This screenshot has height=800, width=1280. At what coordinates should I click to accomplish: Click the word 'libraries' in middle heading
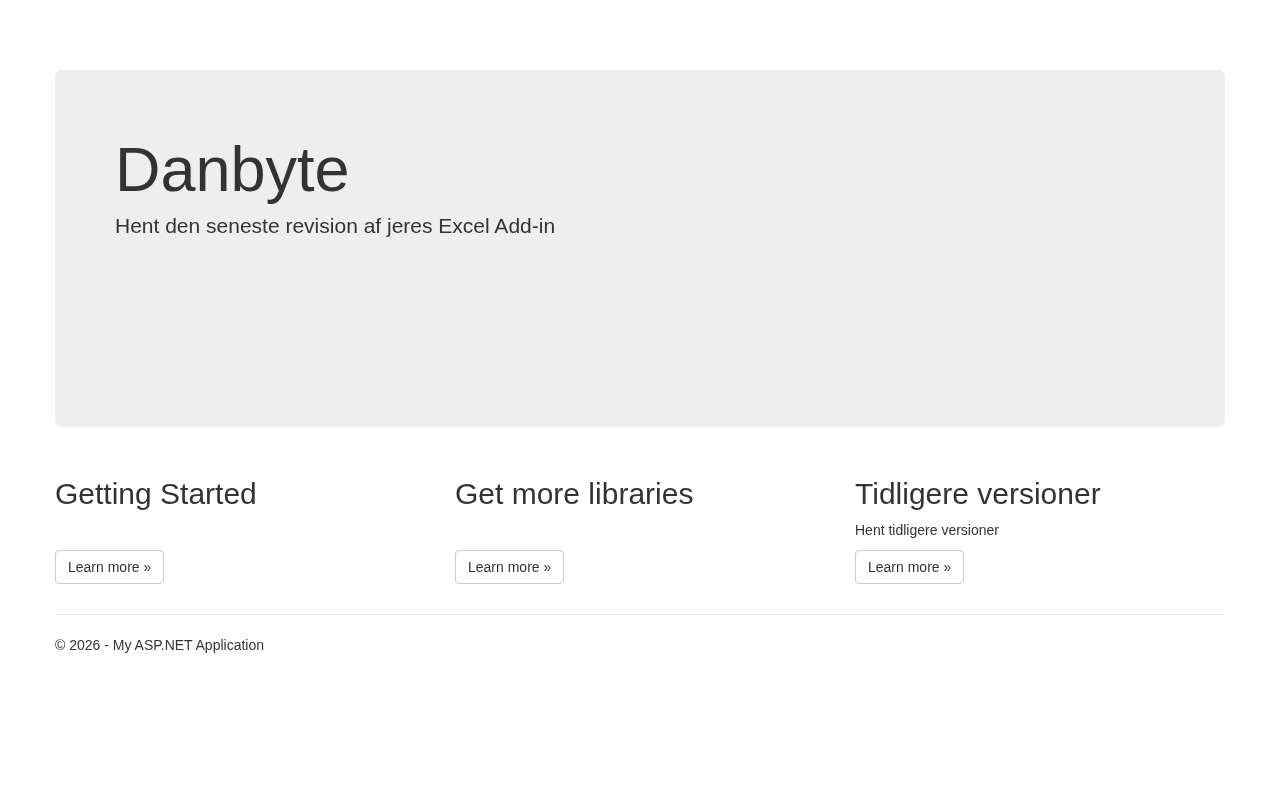point(640,494)
